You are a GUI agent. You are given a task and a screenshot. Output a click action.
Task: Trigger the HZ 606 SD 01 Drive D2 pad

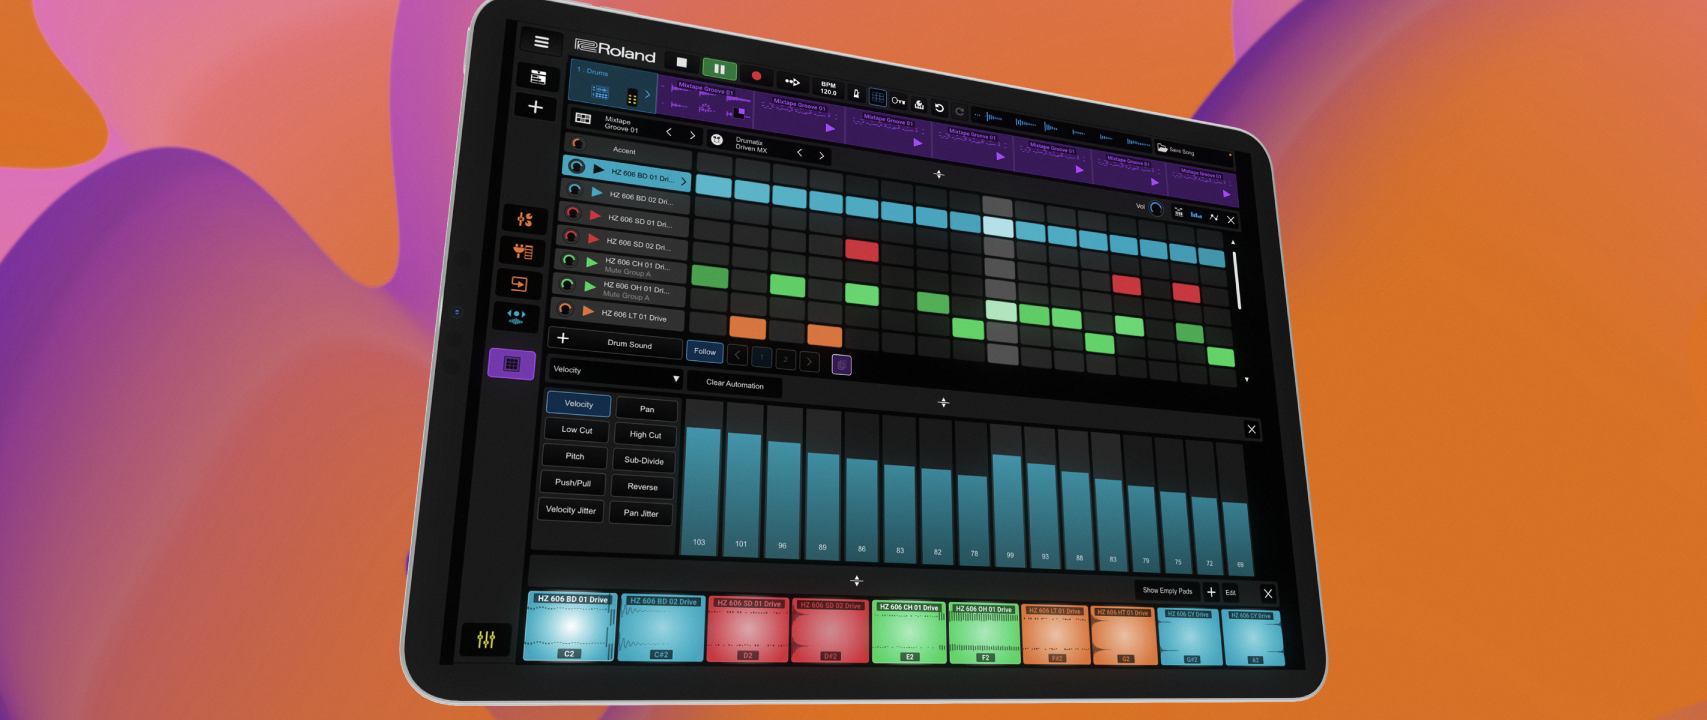pyautogui.click(x=748, y=630)
